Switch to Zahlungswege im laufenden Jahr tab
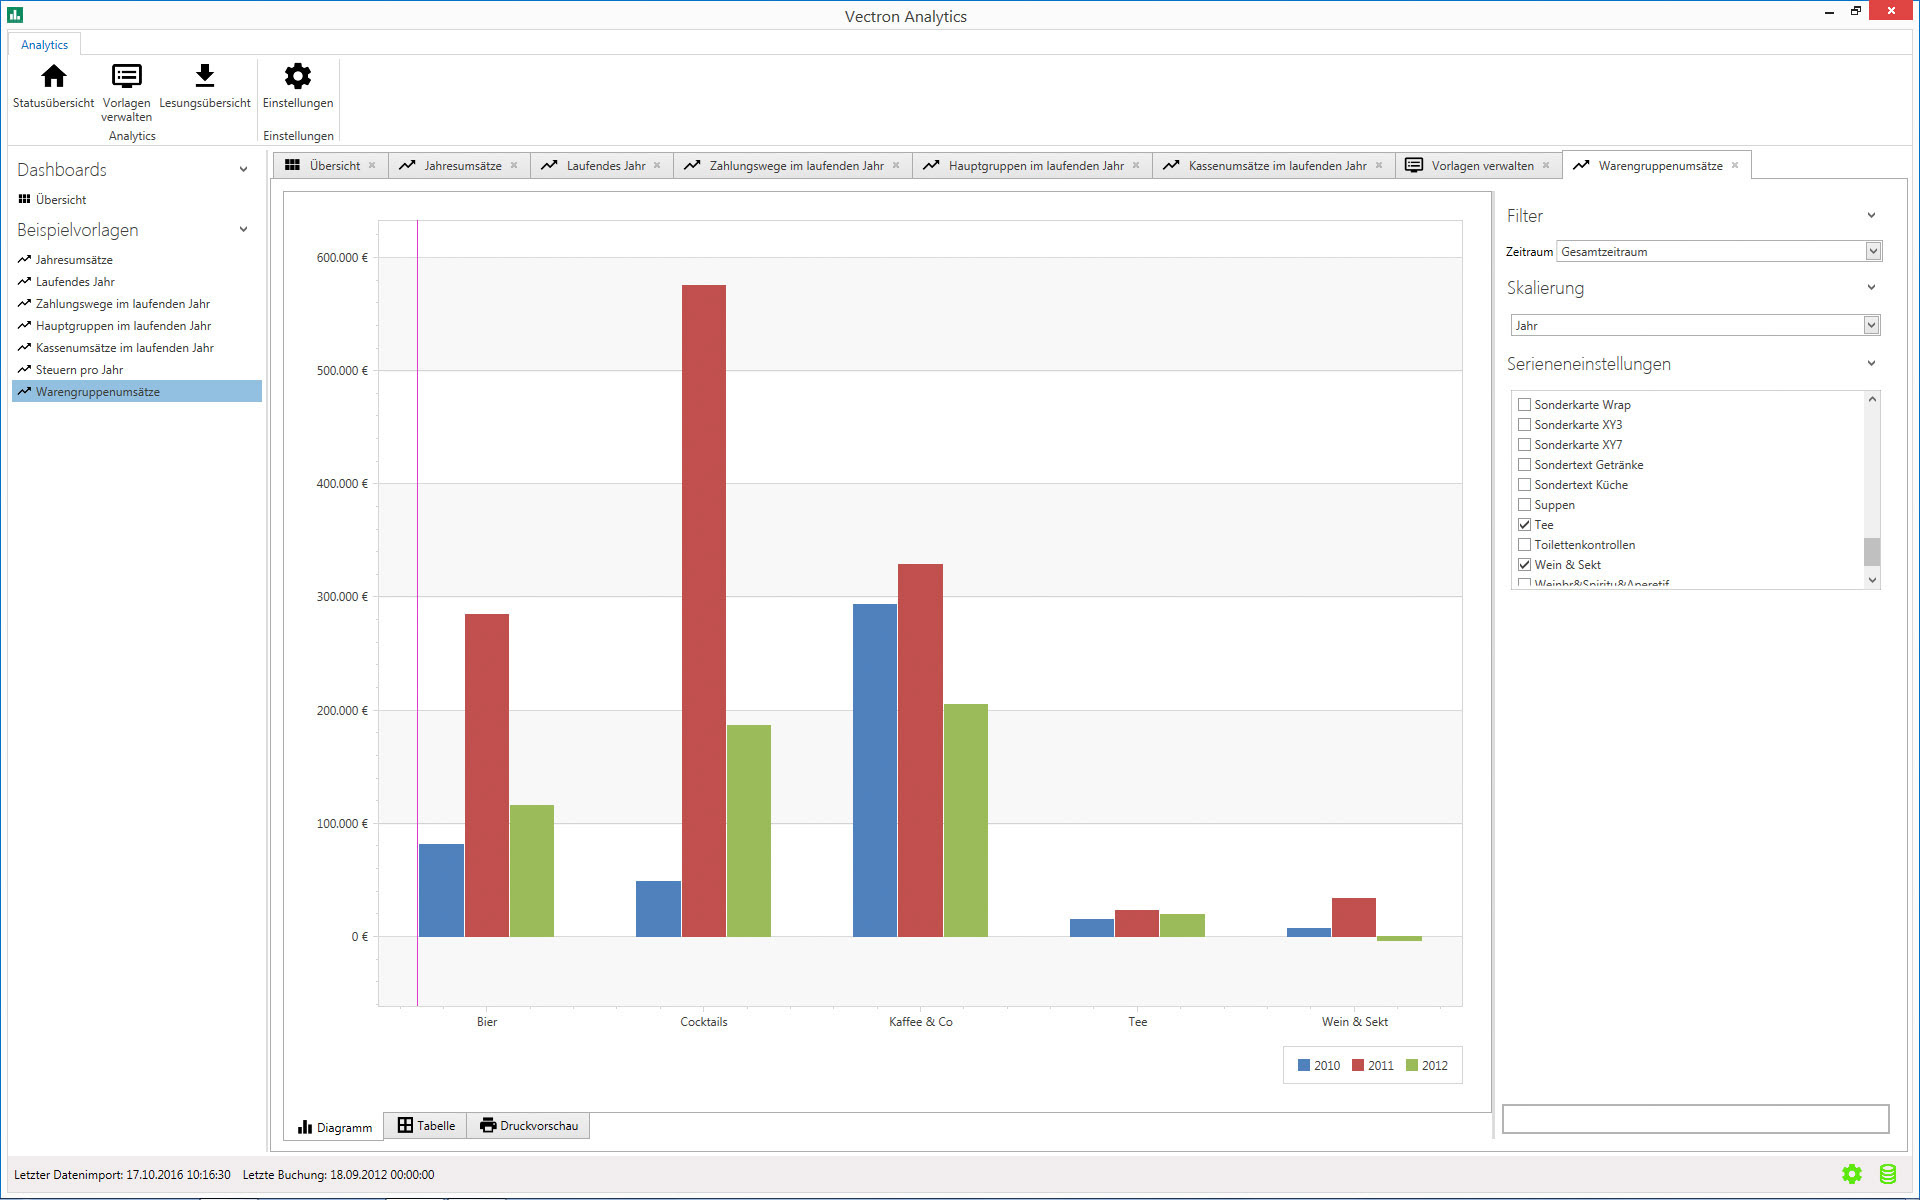1920x1200 pixels. [x=795, y=166]
